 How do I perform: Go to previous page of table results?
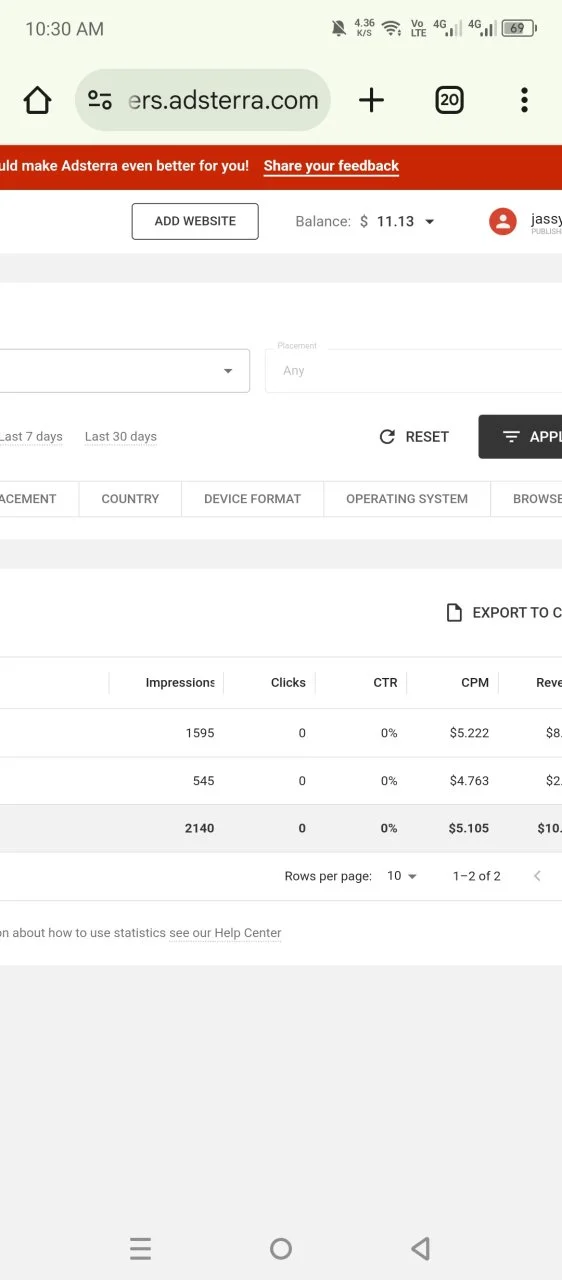537,876
